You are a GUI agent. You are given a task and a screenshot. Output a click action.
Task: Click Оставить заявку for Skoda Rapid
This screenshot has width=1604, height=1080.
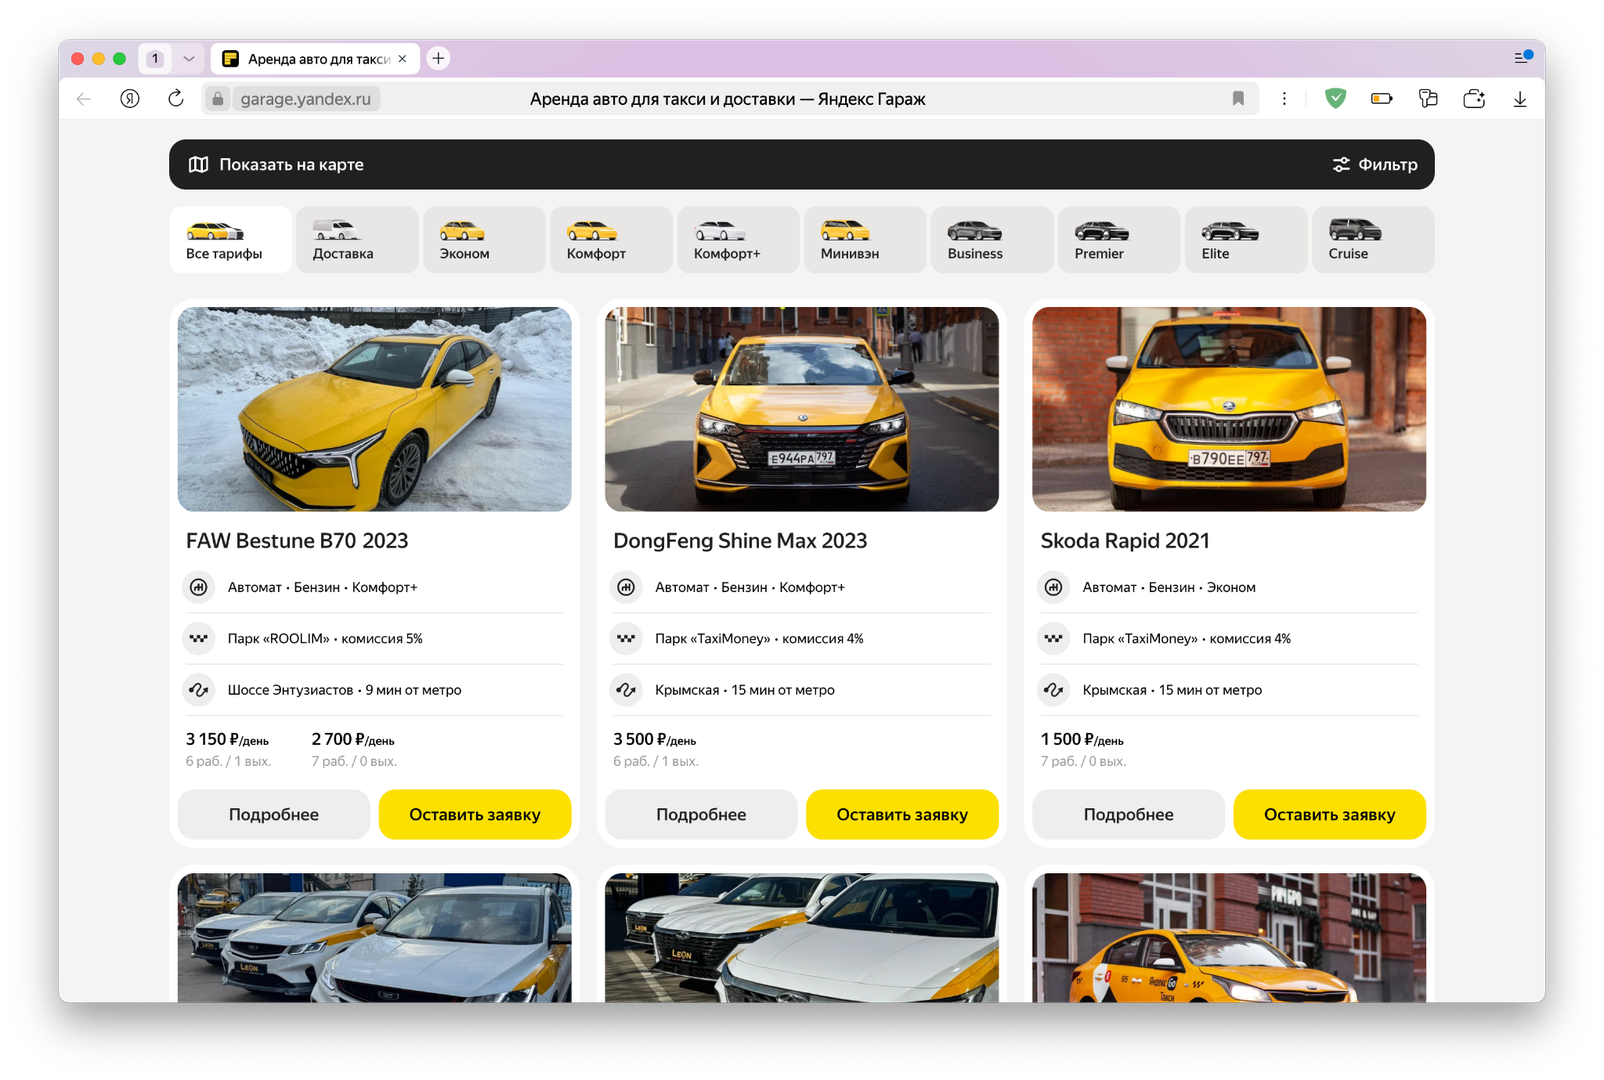click(1330, 815)
